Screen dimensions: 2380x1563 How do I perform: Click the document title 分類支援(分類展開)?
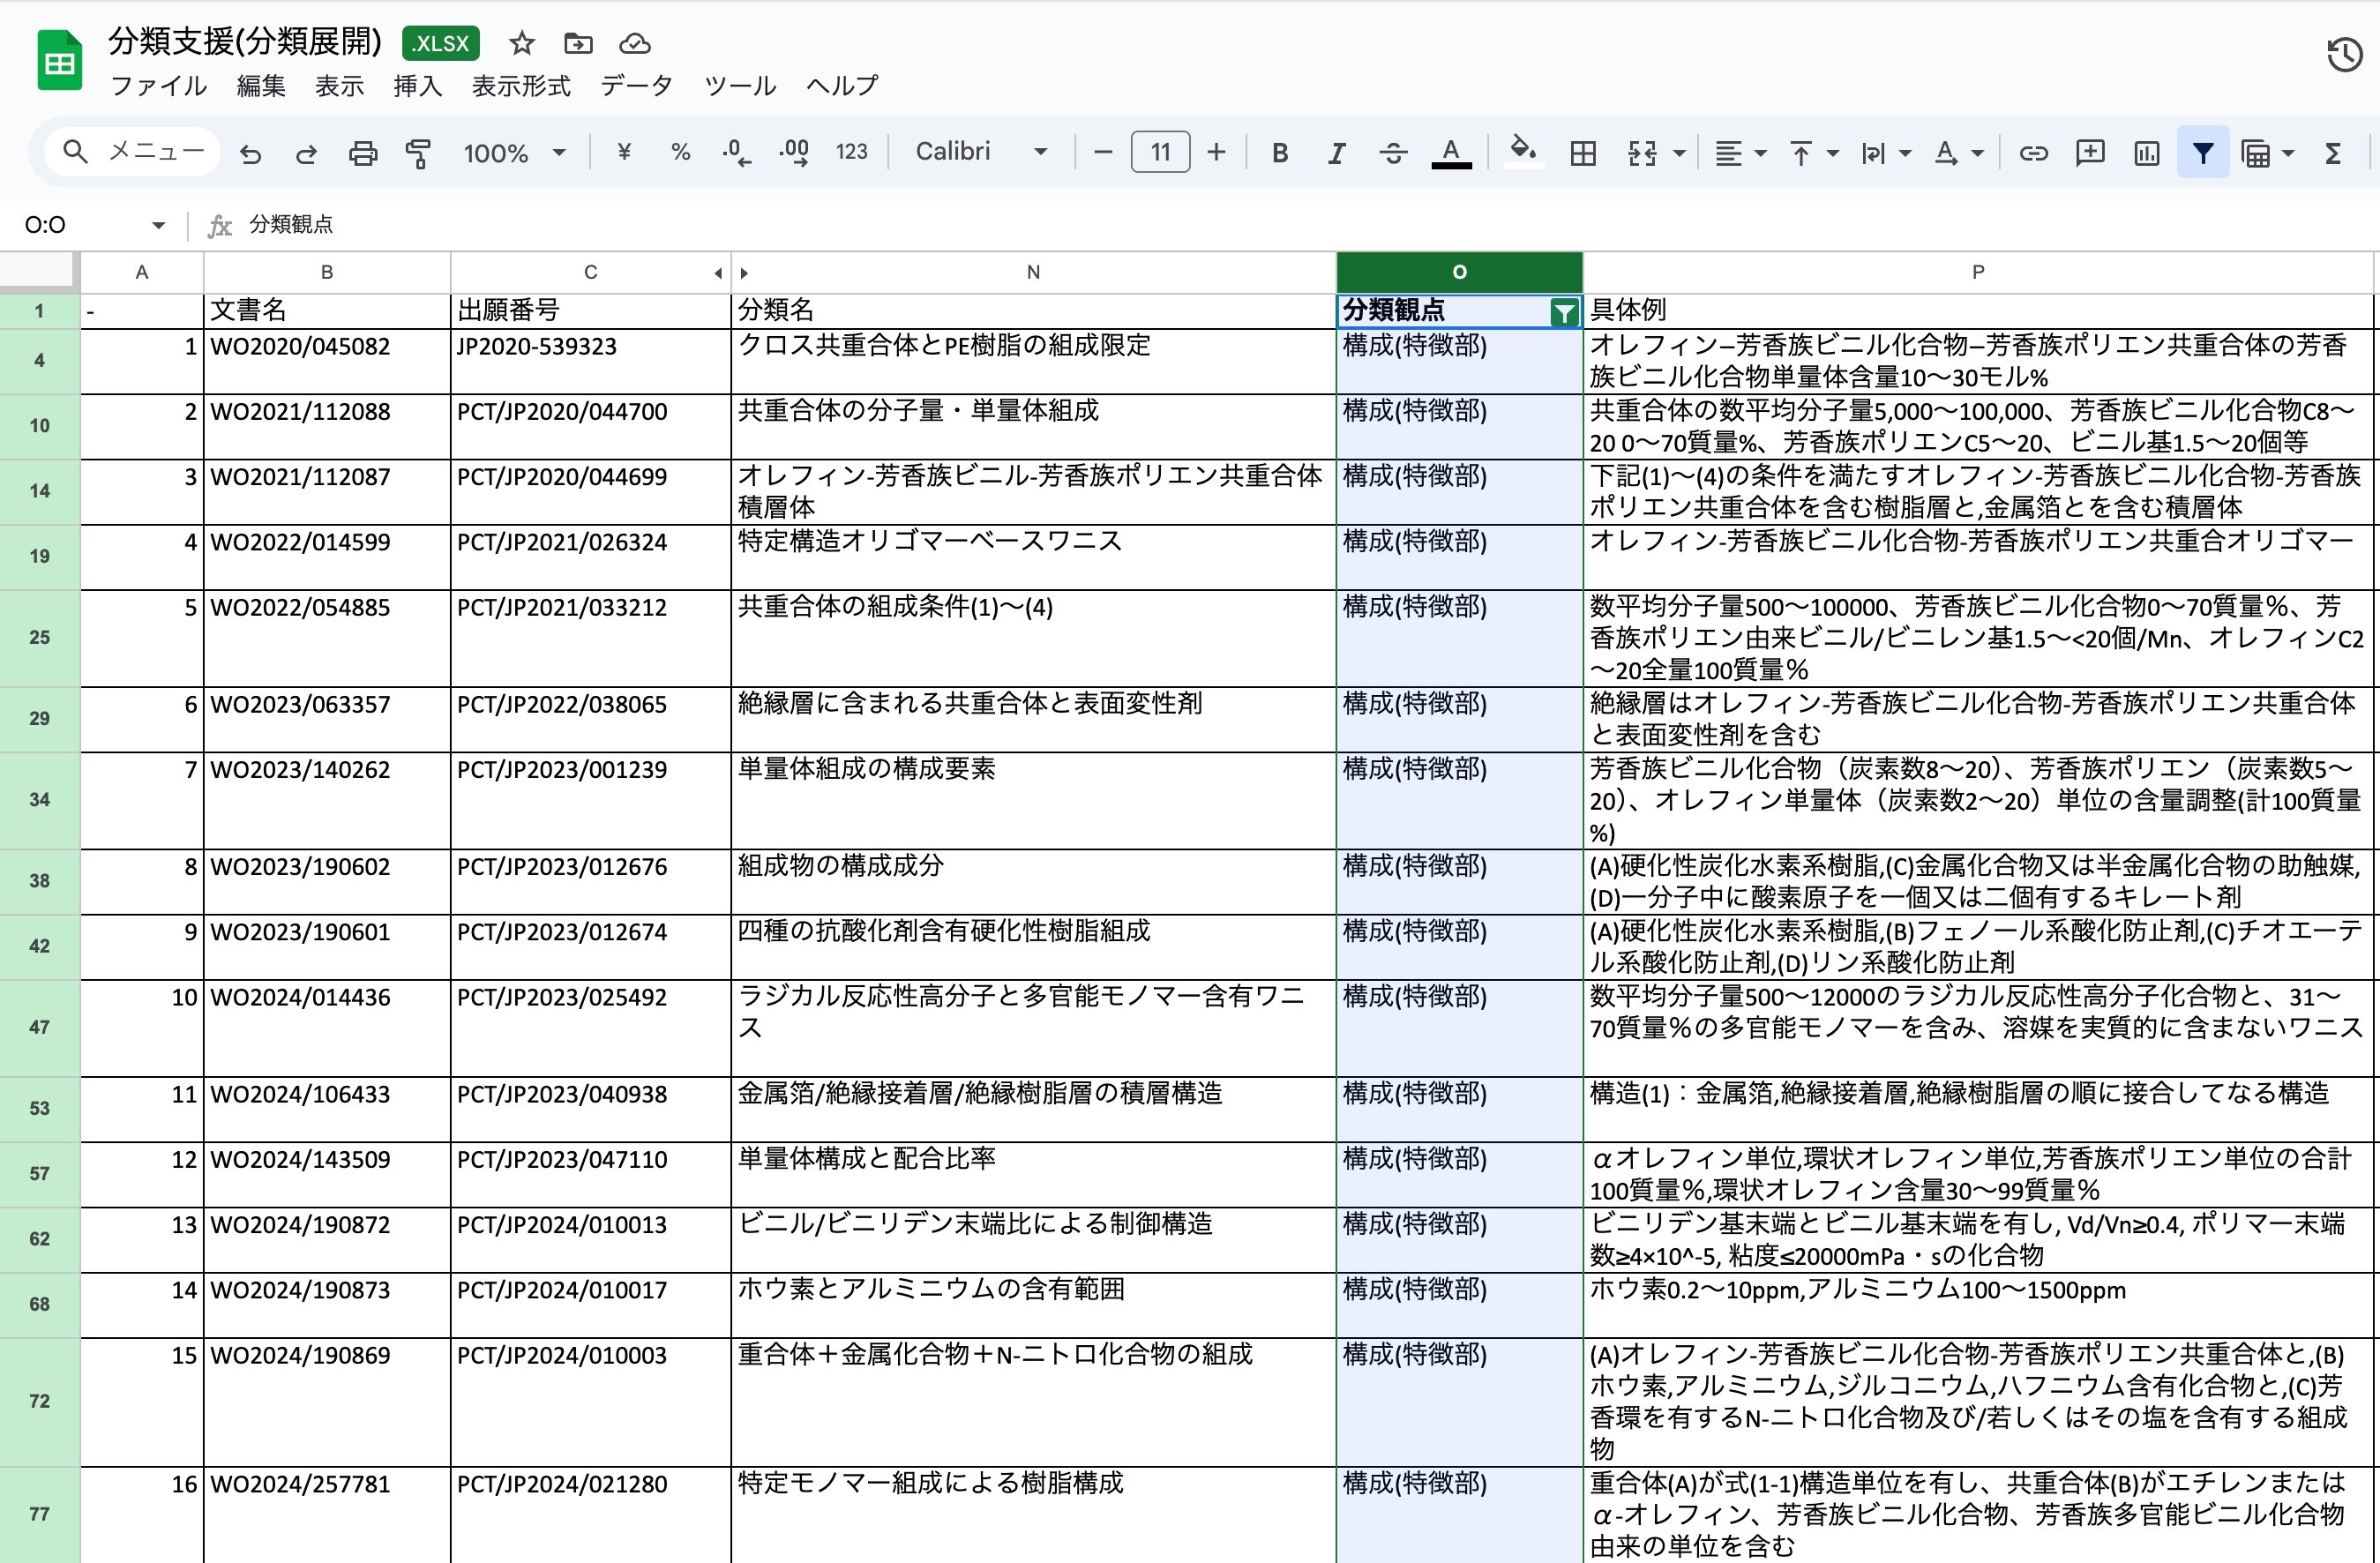[x=245, y=41]
